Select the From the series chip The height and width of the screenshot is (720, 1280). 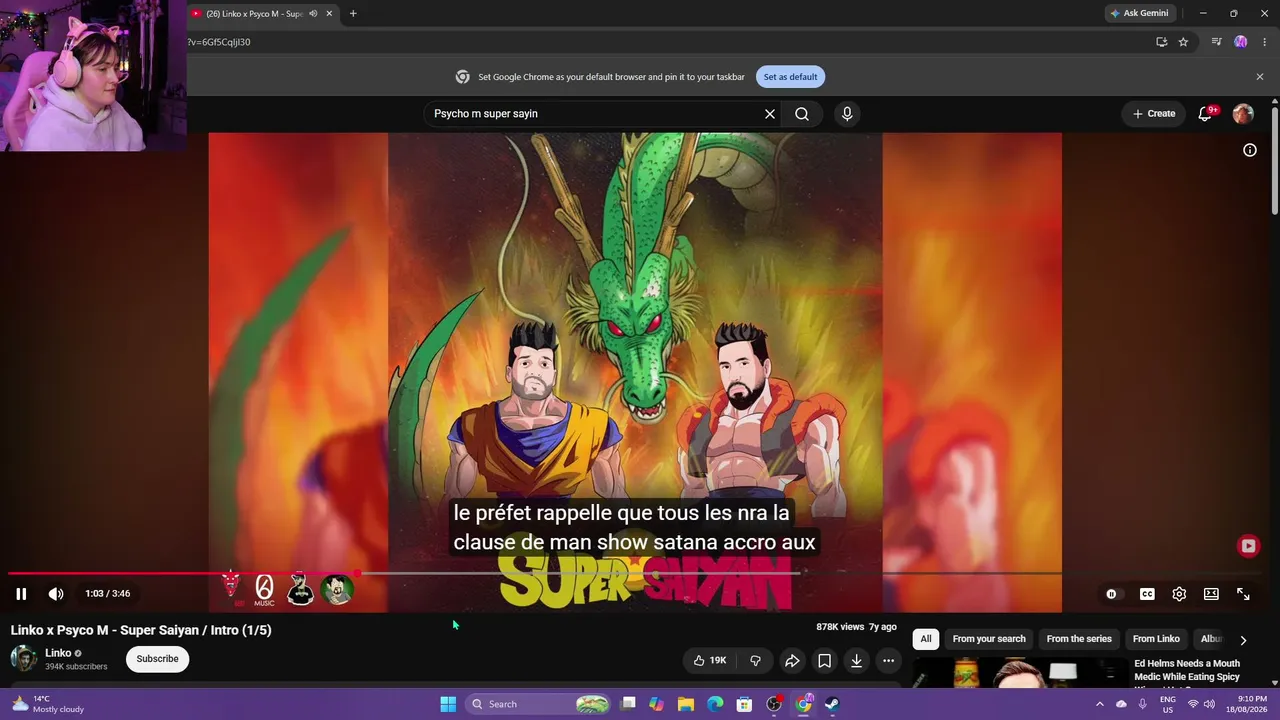pyautogui.click(x=1079, y=639)
